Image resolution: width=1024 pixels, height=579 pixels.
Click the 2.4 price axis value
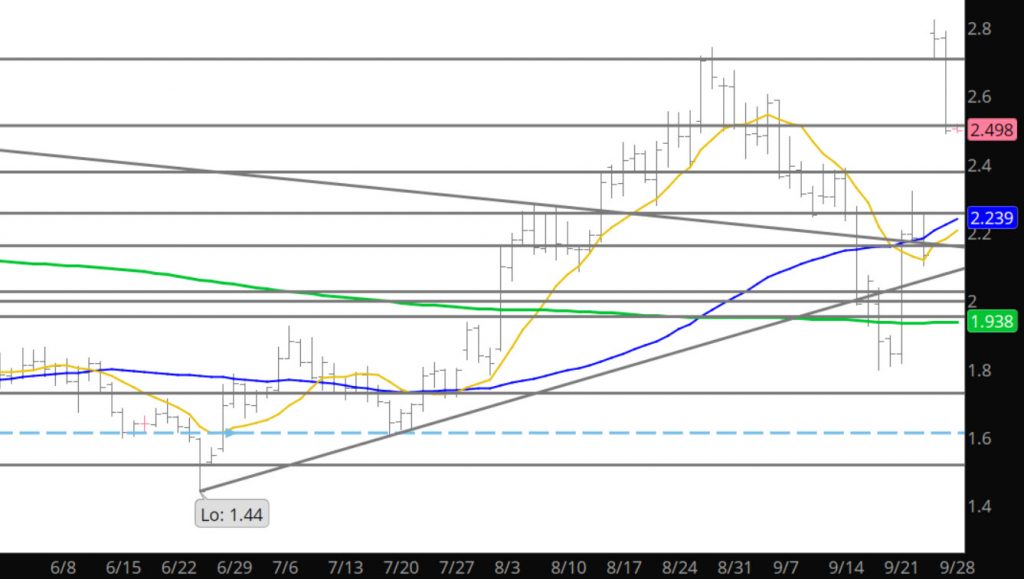(980, 165)
